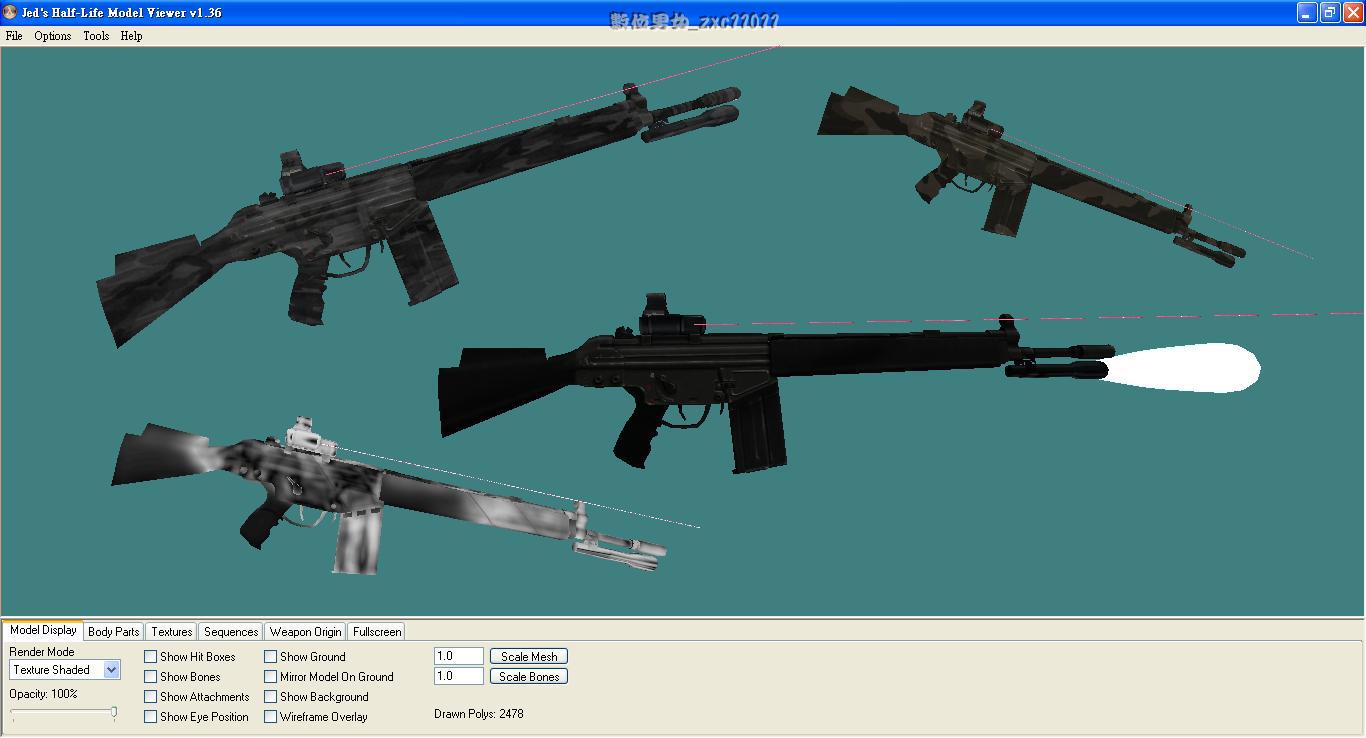The height and width of the screenshot is (738, 1366).
Task: Adjust the Opacity slider handle
Action: (114, 713)
